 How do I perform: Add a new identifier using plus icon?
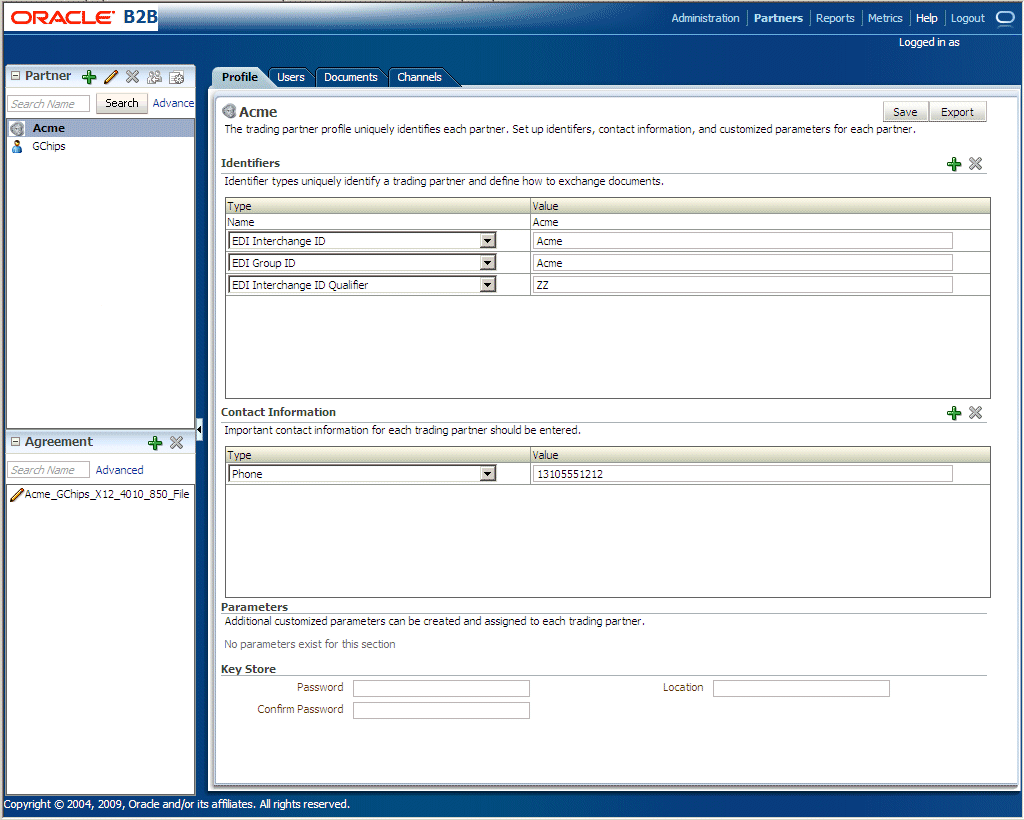(x=953, y=164)
